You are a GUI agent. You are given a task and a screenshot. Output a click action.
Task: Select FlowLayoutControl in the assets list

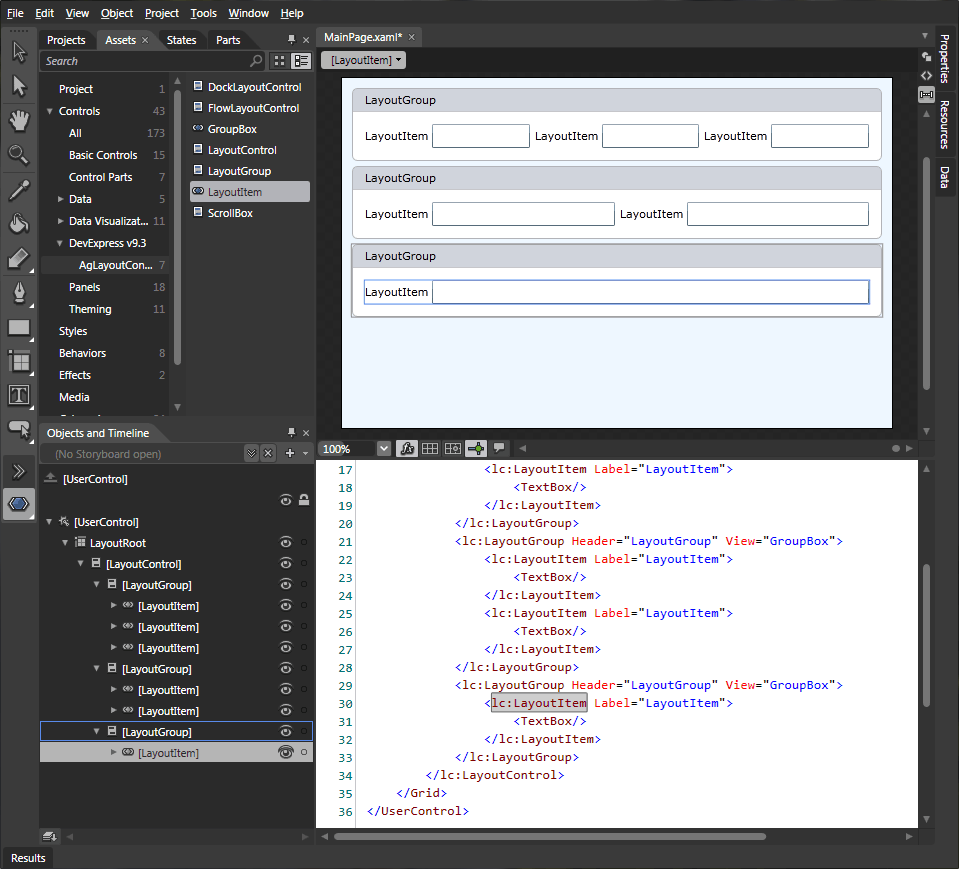252,108
